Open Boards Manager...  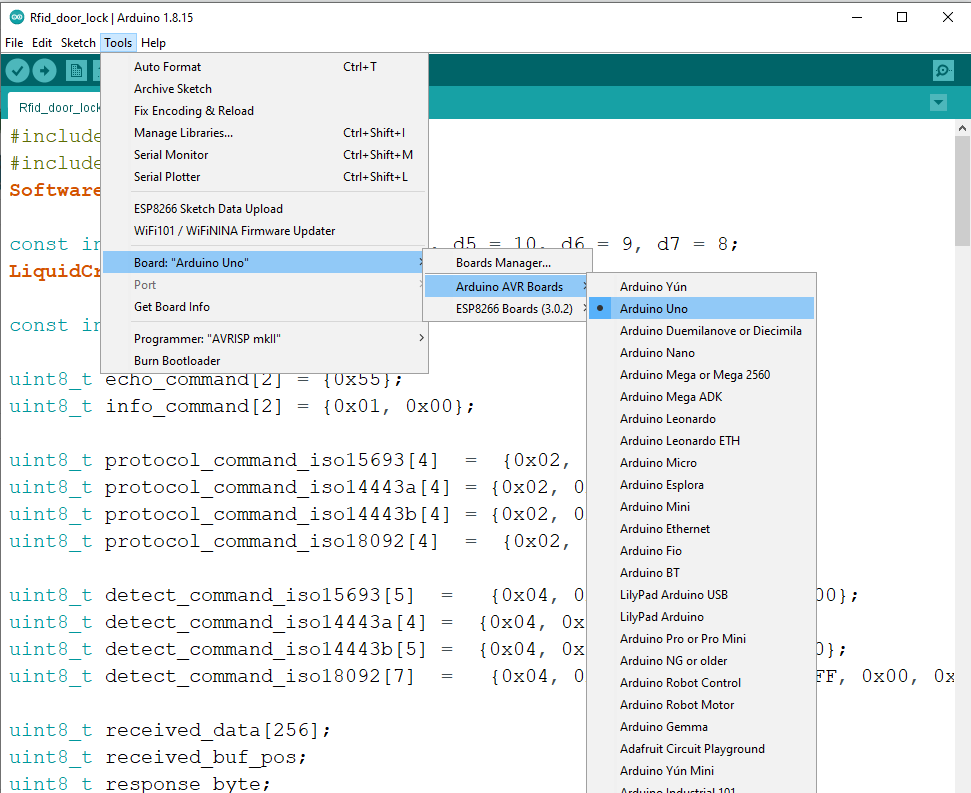click(506, 262)
